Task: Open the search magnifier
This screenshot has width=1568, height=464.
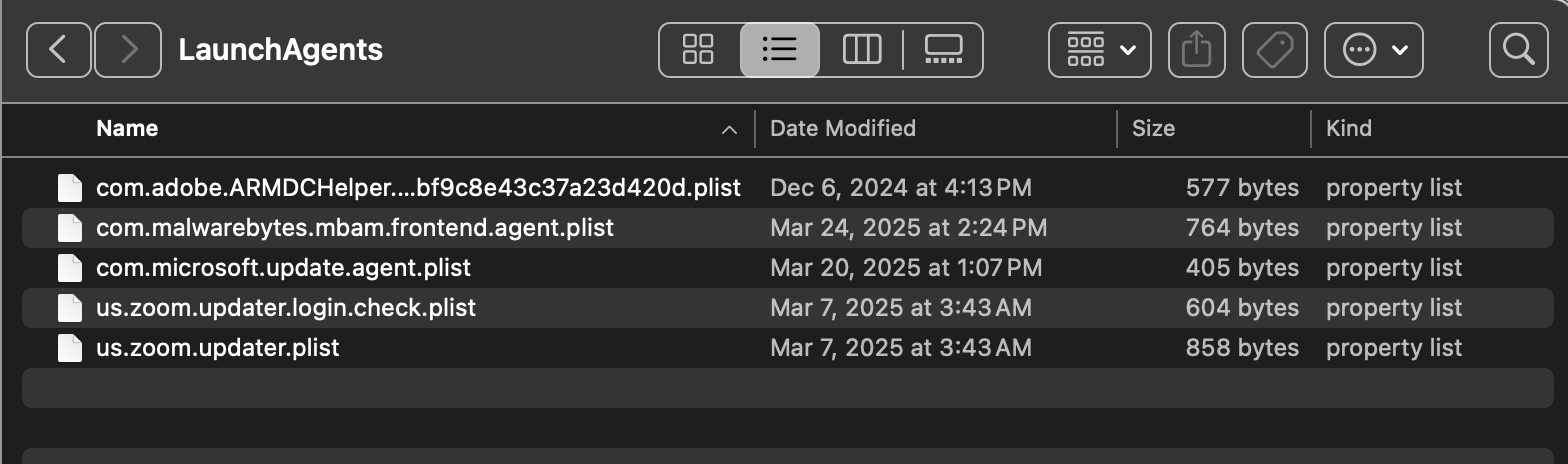Action: pyautogui.click(x=1518, y=50)
